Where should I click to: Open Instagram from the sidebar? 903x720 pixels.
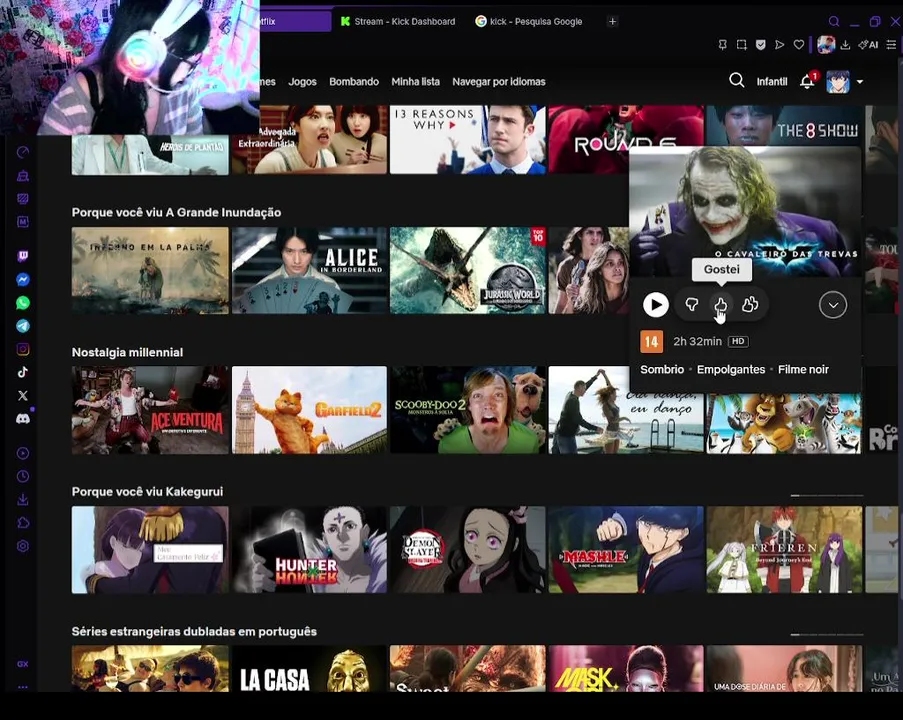click(x=22, y=349)
